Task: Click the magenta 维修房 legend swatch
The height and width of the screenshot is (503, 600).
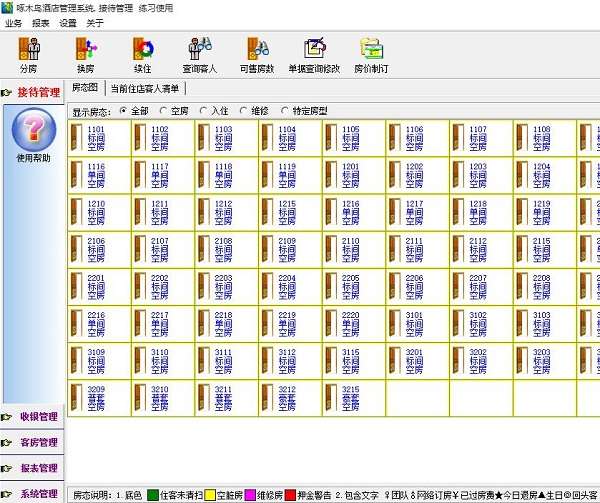Action: click(250, 495)
